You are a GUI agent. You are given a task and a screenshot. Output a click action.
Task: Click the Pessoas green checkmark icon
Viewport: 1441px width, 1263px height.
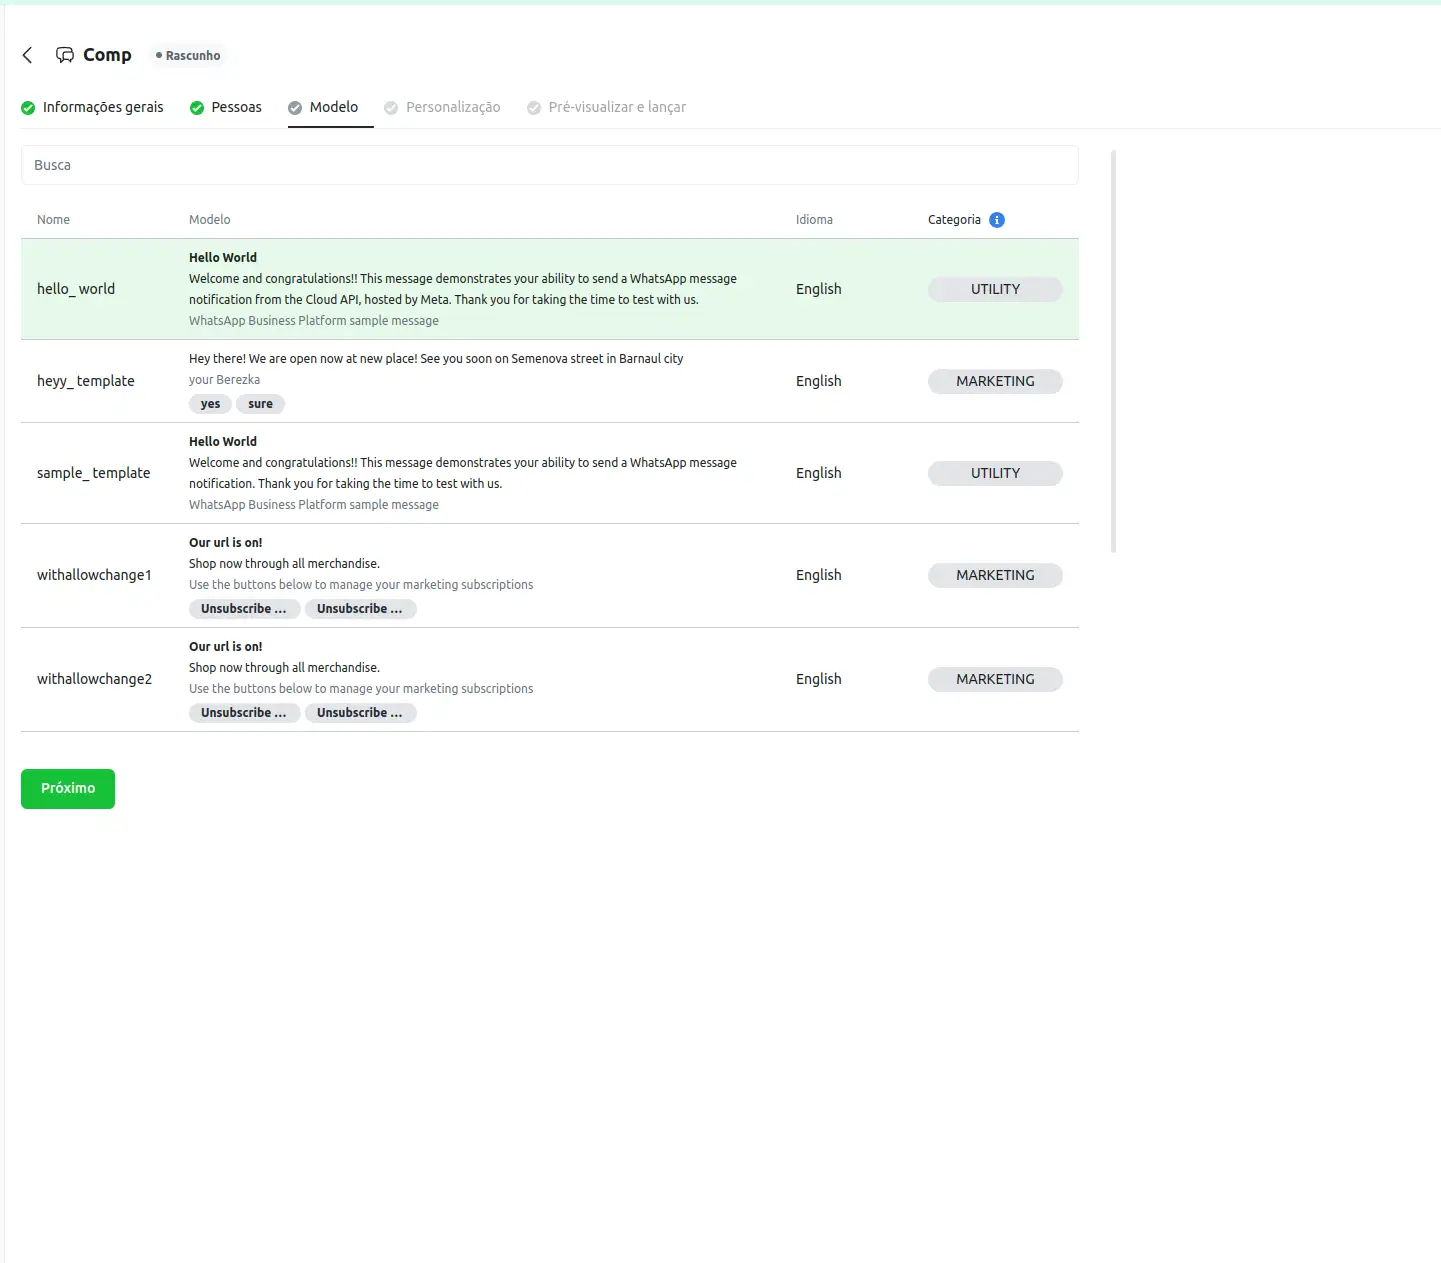coord(197,108)
